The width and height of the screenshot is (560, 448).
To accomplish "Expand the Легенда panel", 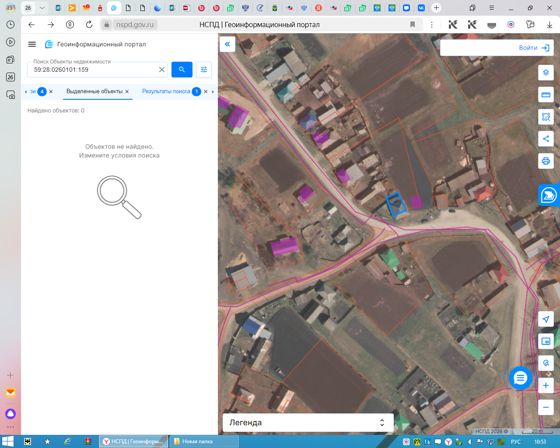I will pos(308,423).
